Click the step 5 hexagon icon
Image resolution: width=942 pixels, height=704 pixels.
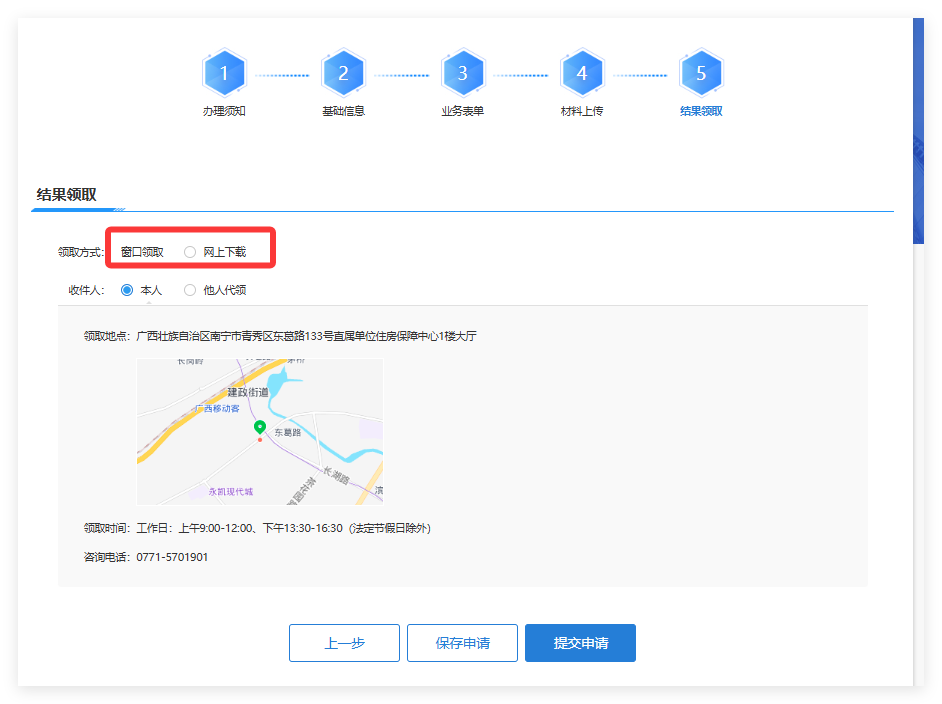[701, 73]
